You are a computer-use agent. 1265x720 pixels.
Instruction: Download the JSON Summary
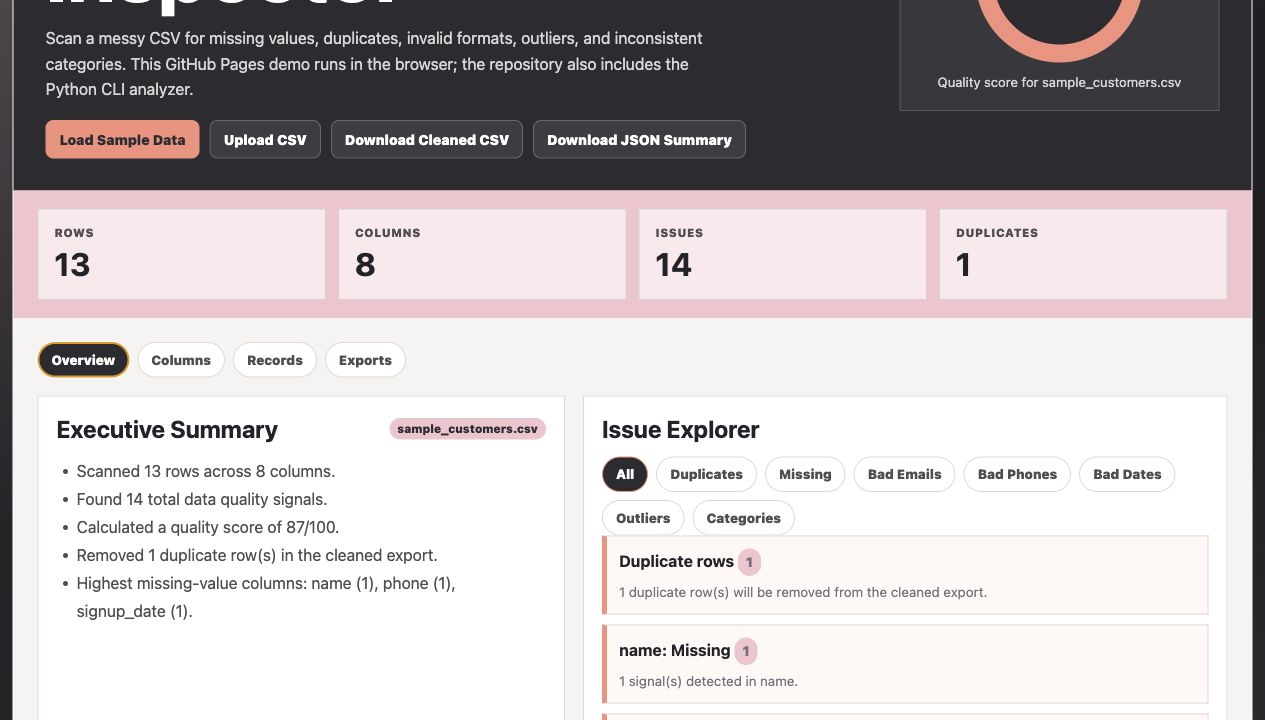639,140
